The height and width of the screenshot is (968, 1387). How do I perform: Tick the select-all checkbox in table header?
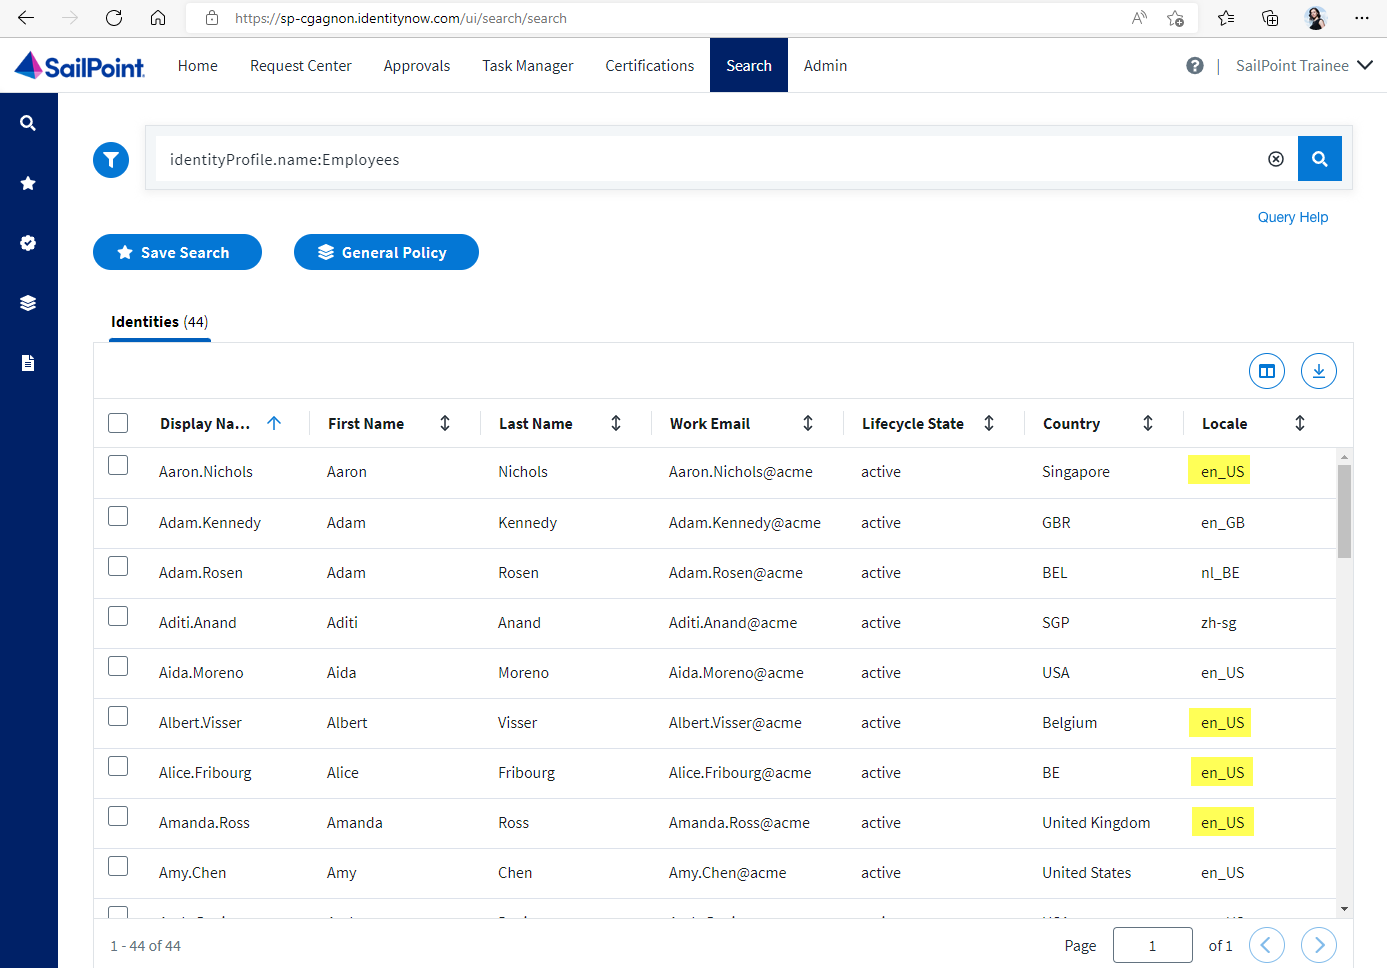(118, 423)
